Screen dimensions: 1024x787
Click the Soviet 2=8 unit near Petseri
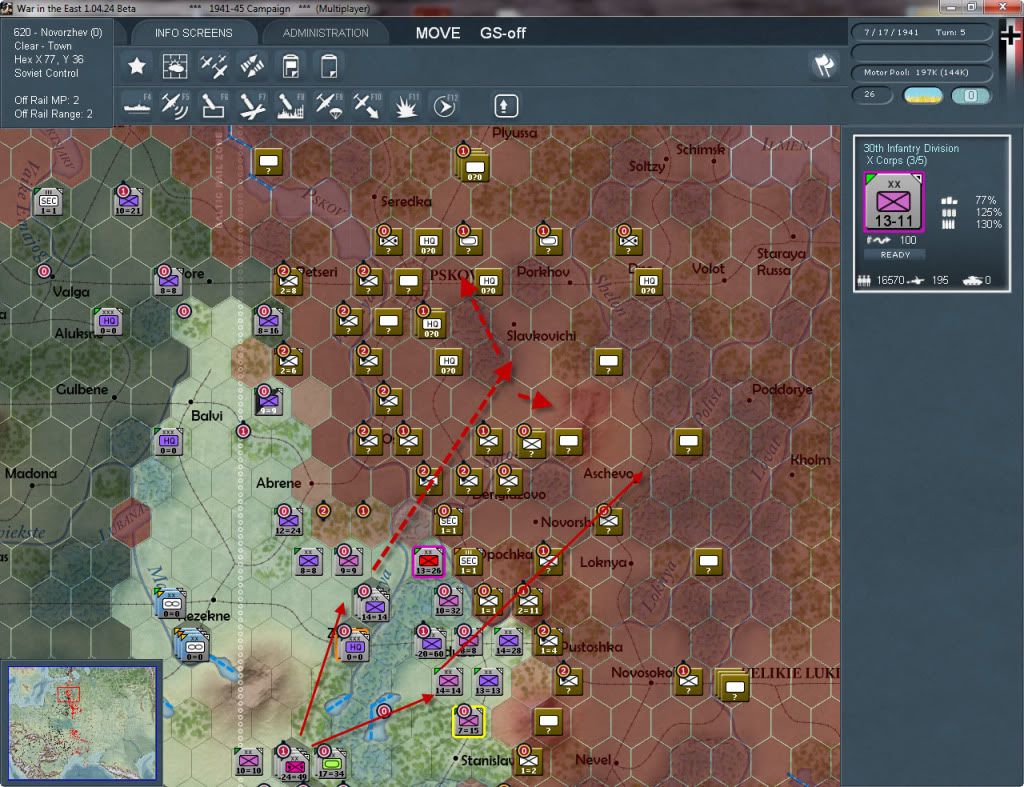[x=288, y=281]
